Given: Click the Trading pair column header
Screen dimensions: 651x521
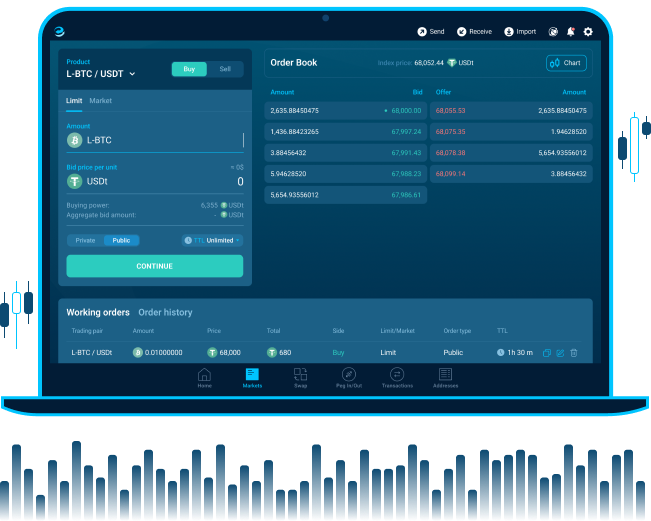Looking at the screenshot, I should click(x=87, y=331).
